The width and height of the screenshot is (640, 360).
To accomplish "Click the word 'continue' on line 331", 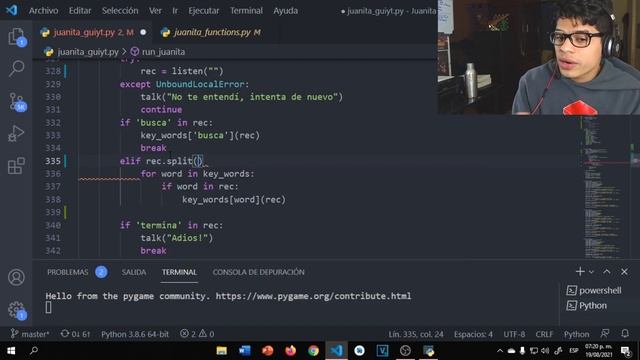I will coord(161,109).
